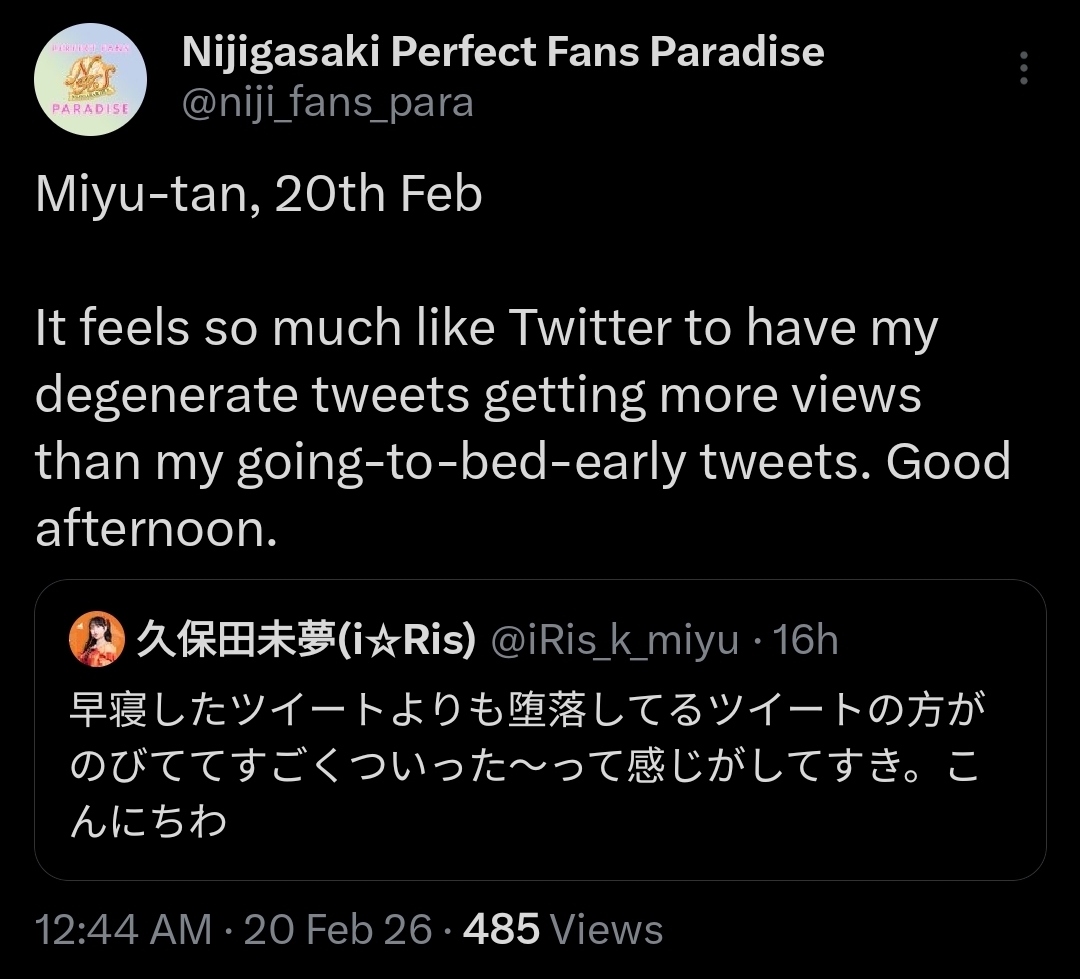Open the three-dot more options menu
The width and height of the screenshot is (1080, 979).
point(1024,68)
